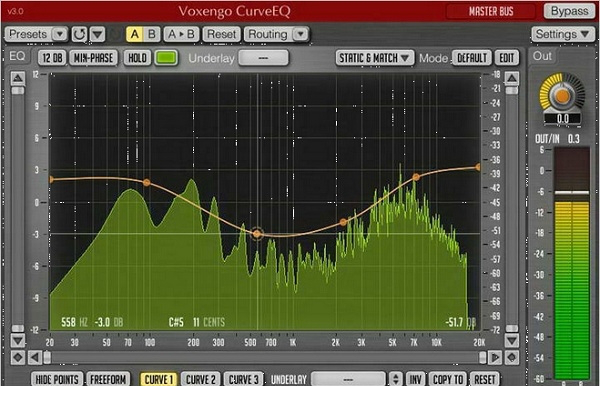Click right spectrum-scale up arrow
The height and width of the screenshot is (401, 600).
coord(512,78)
